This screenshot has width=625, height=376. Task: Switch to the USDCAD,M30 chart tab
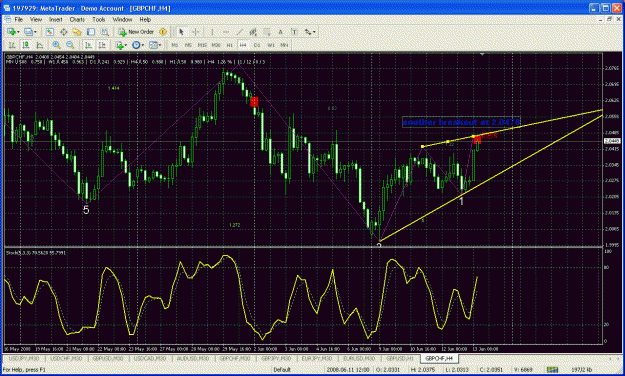(x=150, y=358)
